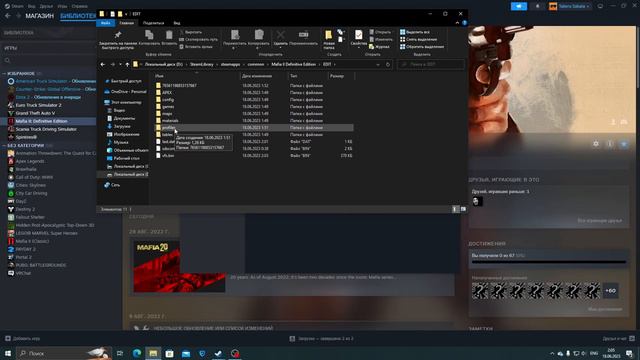This screenshot has height=360, width=640.
Task: Open the Windows Start menu
Action: [x=8, y=353]
